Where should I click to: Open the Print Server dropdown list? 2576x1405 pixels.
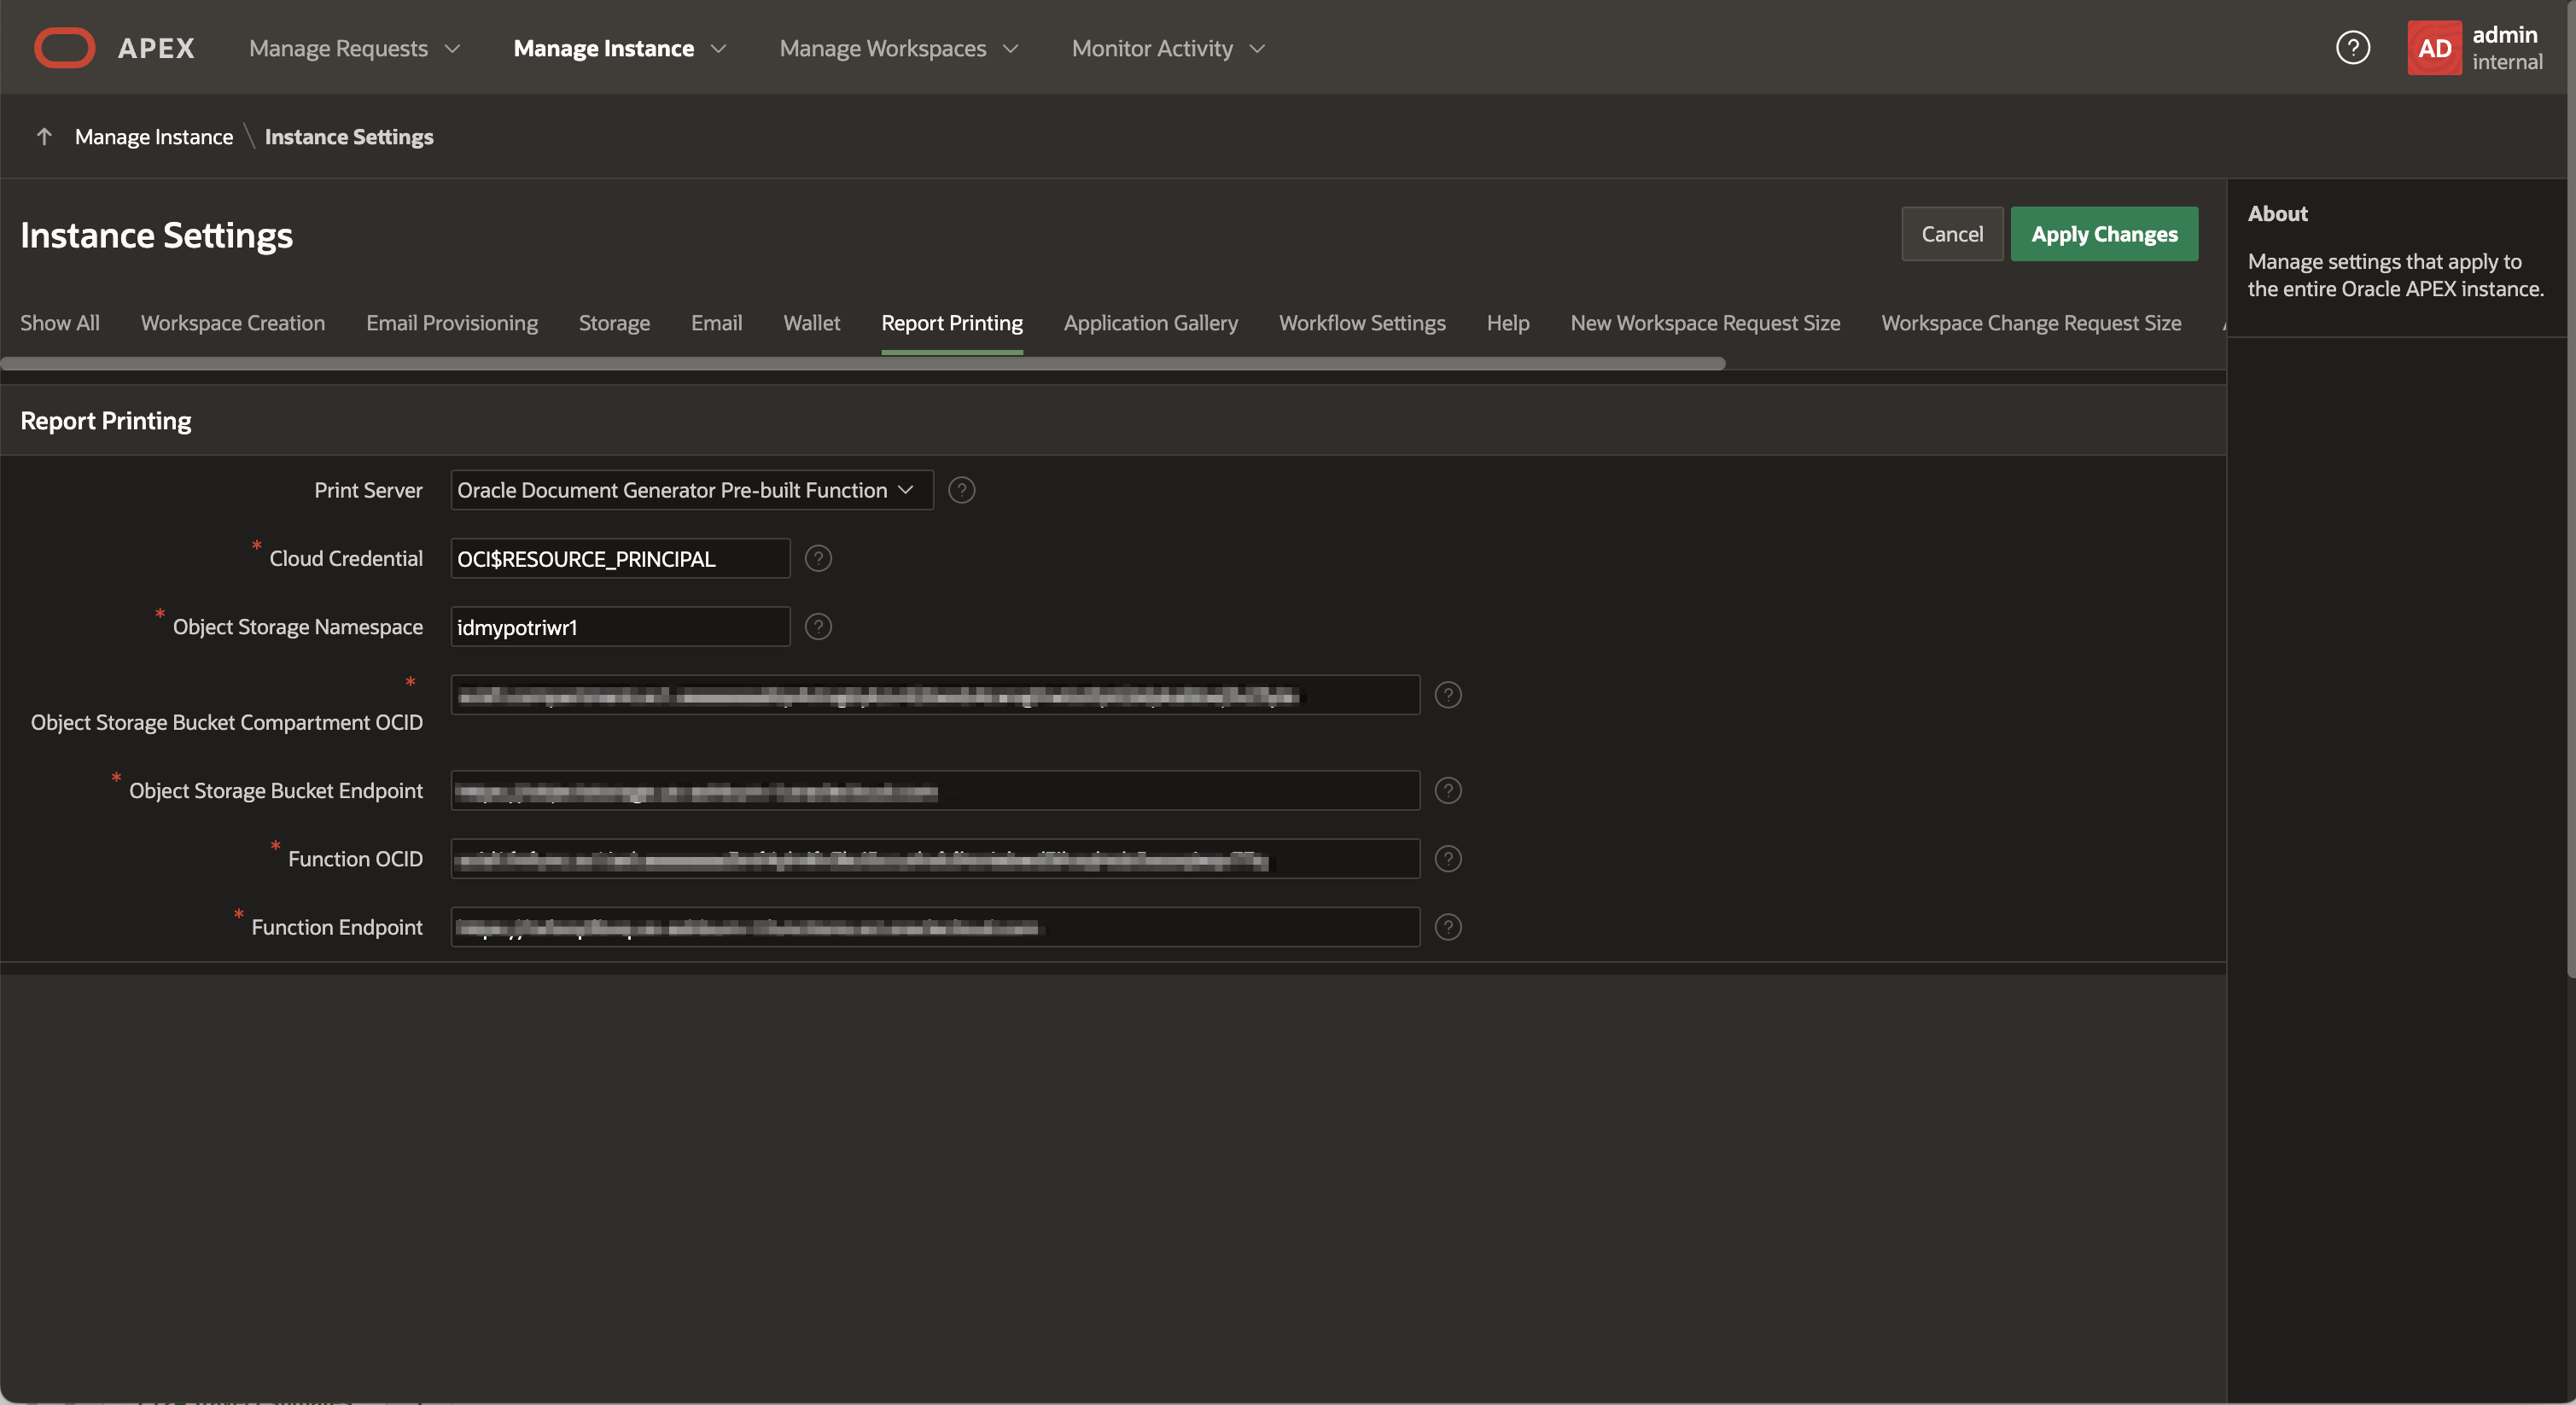[691, 490]
